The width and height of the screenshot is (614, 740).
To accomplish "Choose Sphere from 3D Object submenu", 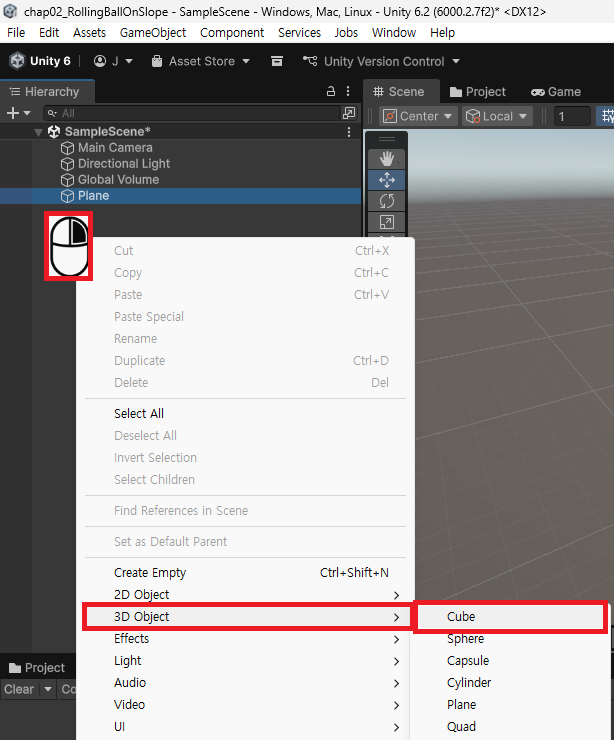I will 511,639.
